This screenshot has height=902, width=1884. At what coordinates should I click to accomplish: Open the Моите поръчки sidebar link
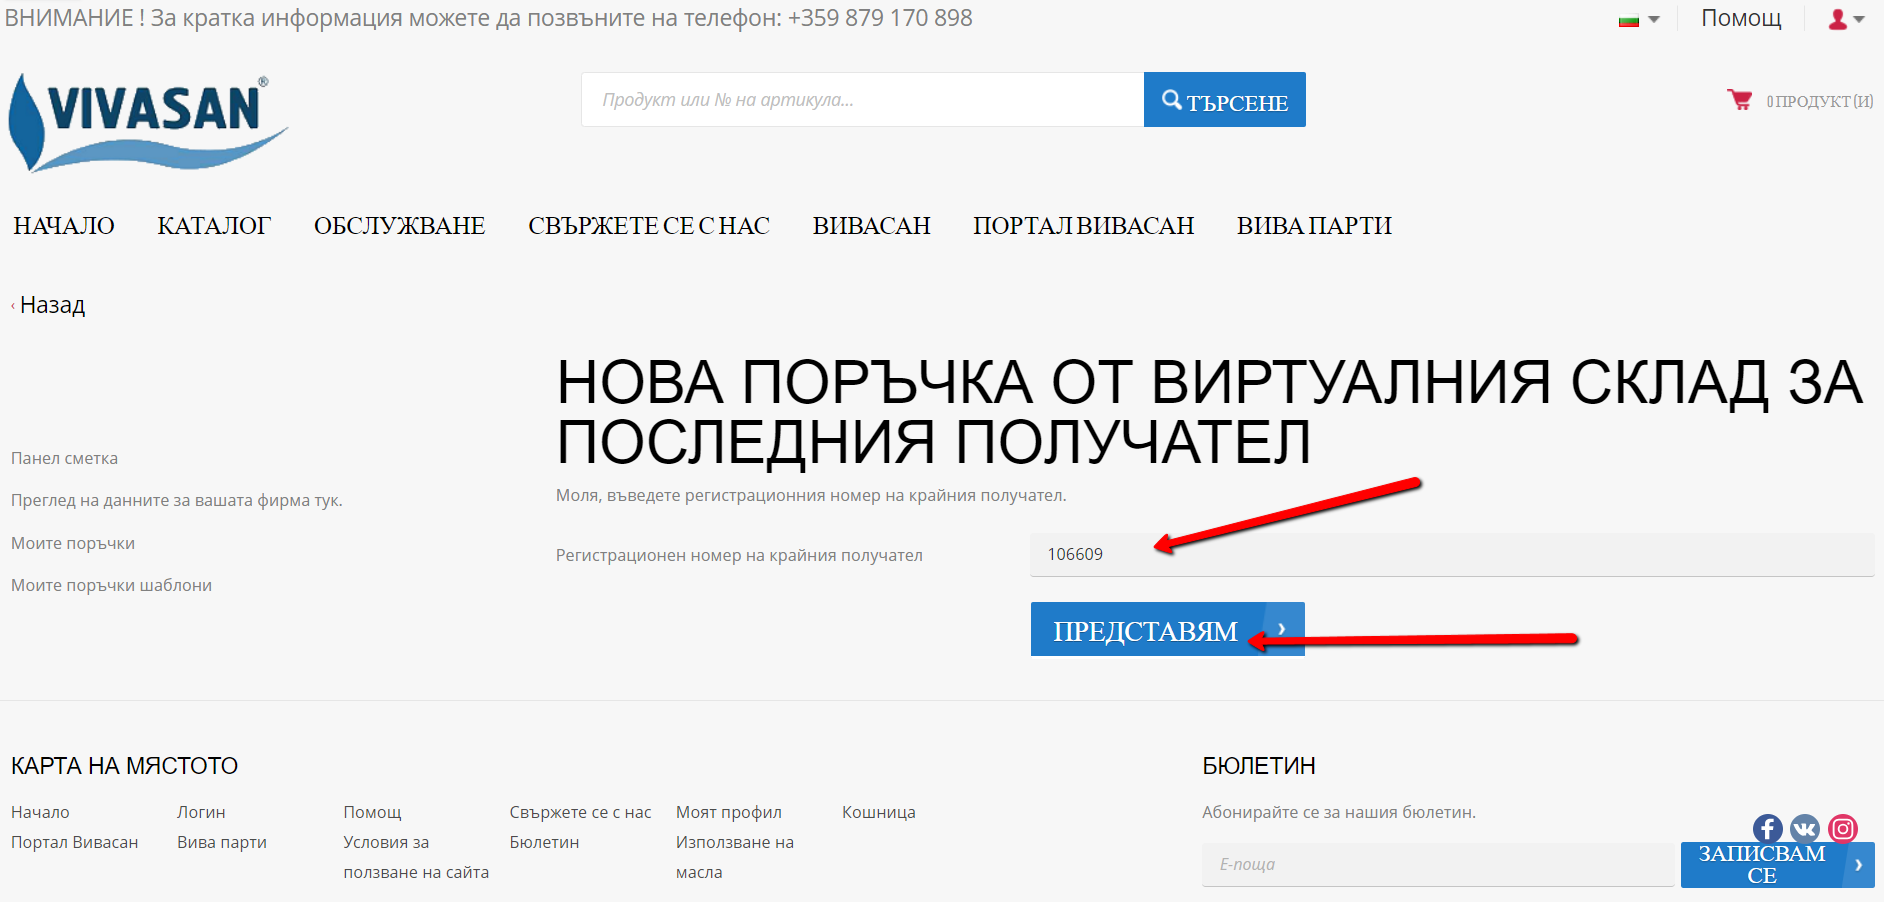tap(73, 543)
